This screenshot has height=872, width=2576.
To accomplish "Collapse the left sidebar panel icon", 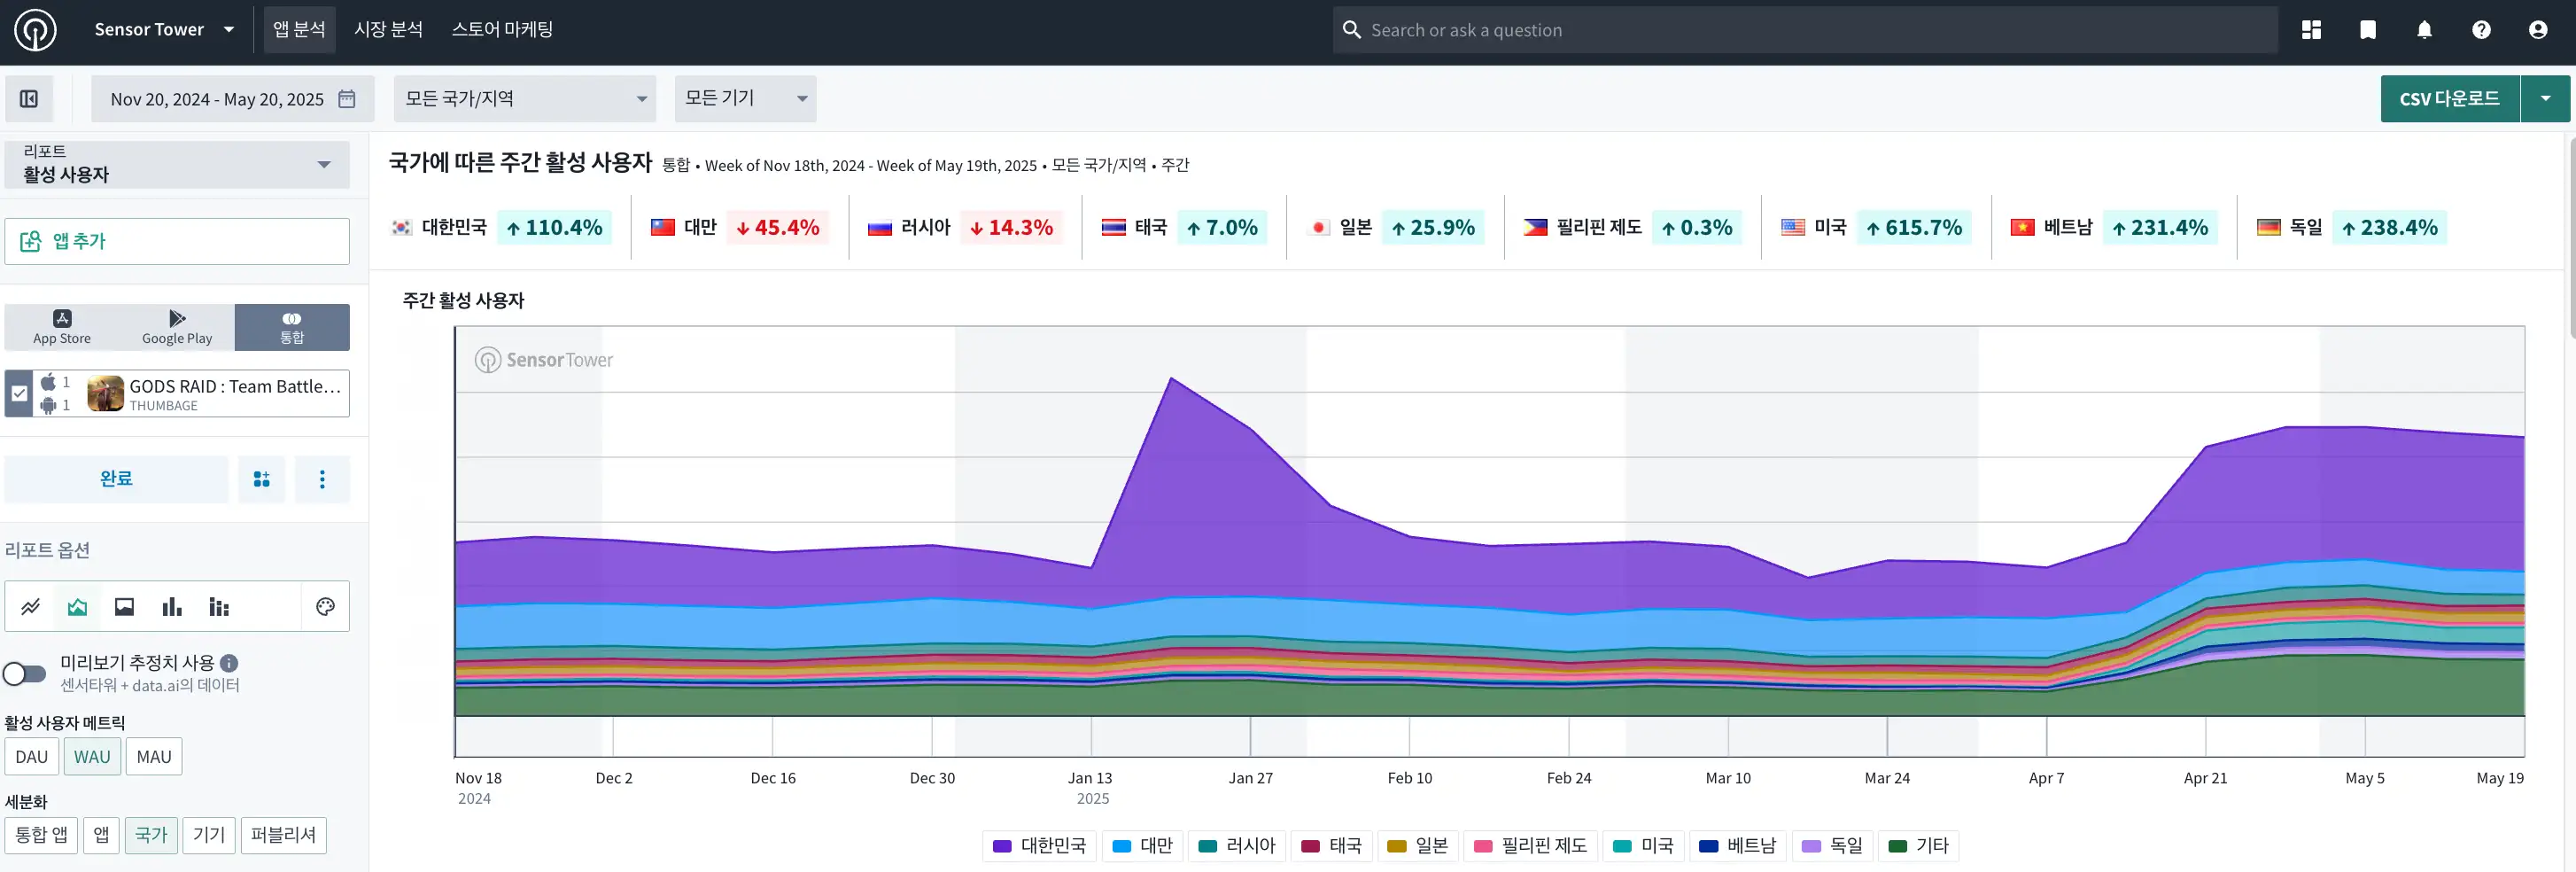I will click(x=29, y=99).
